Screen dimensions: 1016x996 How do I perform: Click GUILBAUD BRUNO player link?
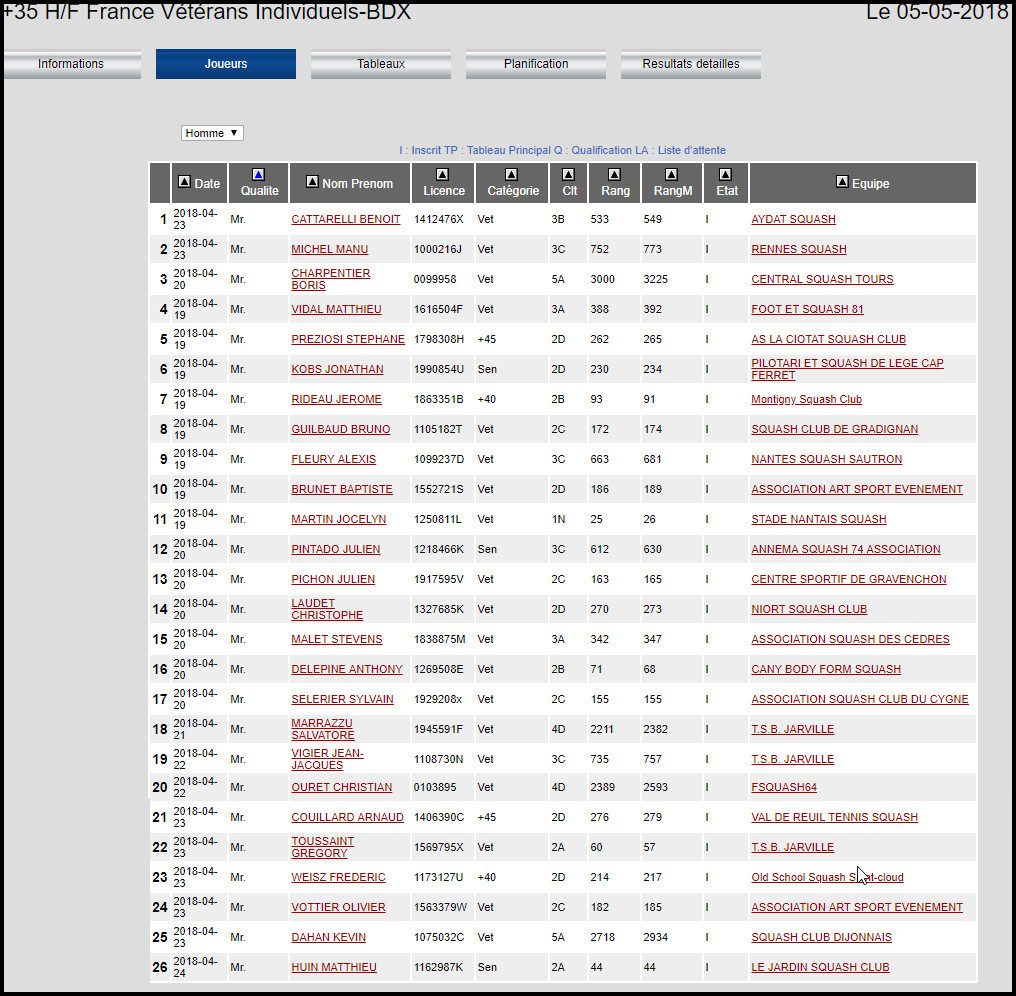[x=341, y=429]
